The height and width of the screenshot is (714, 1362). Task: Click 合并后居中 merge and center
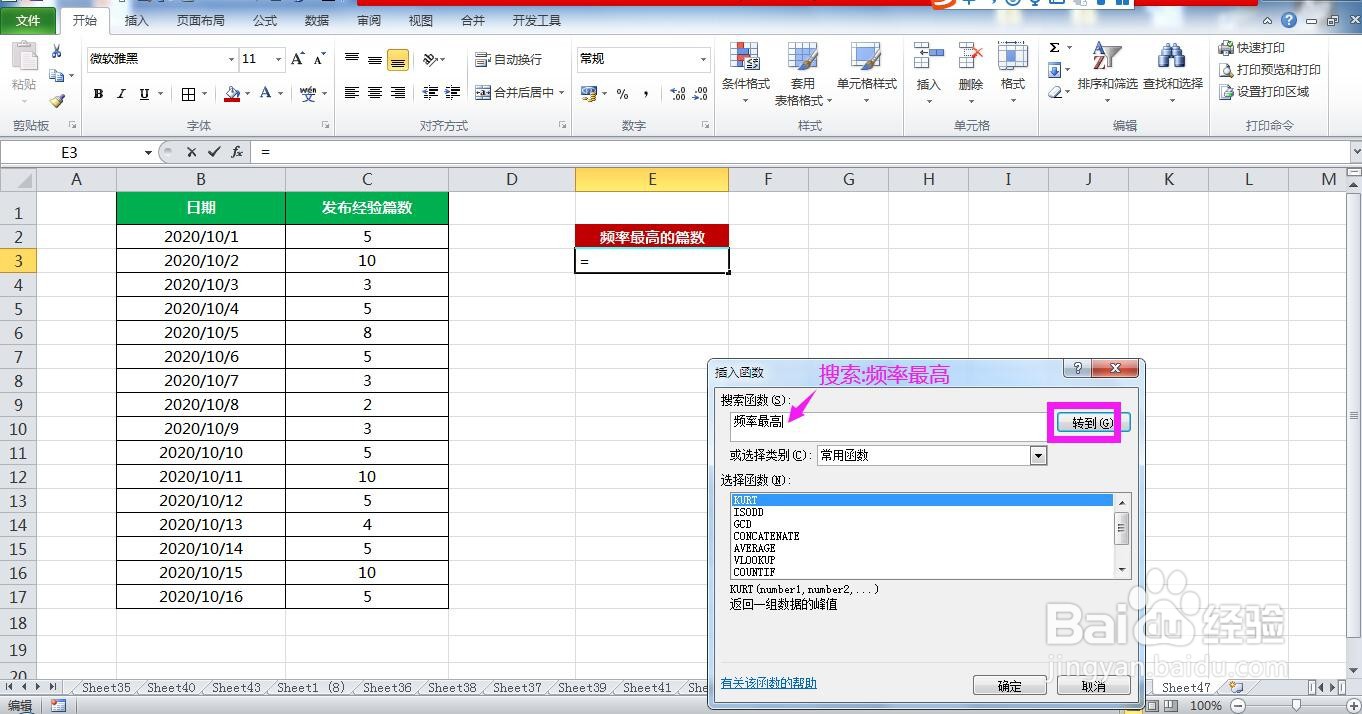[x=515, y=93]
